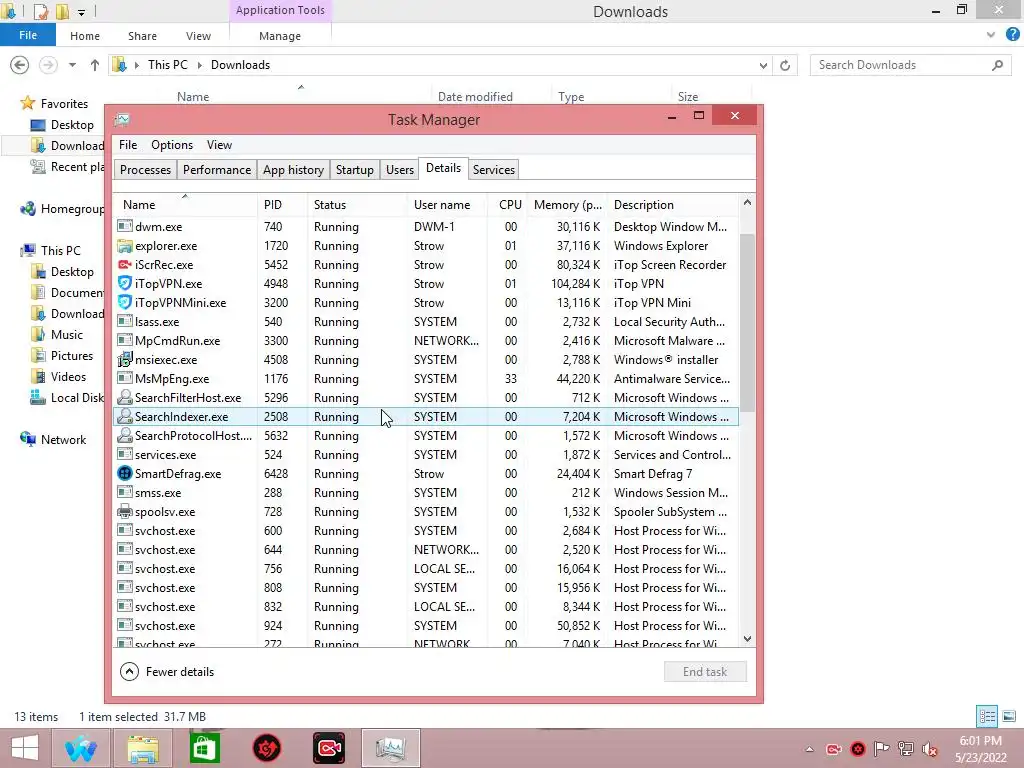Click the spoolsv.exe printer icon

(x=124, y=511)
